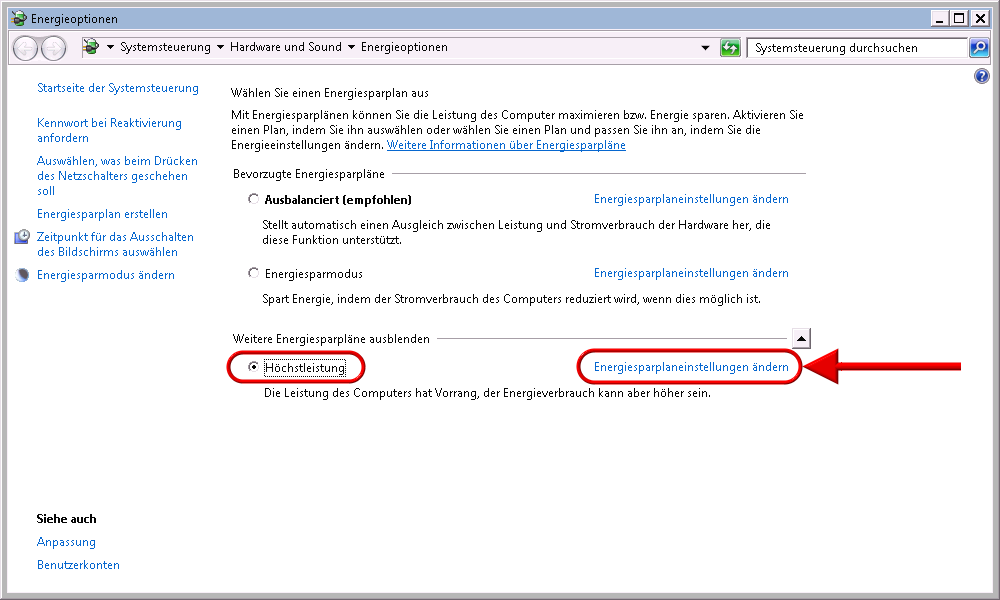
Task: Open help via the blue question mark icon
Action: click(981, 77)
